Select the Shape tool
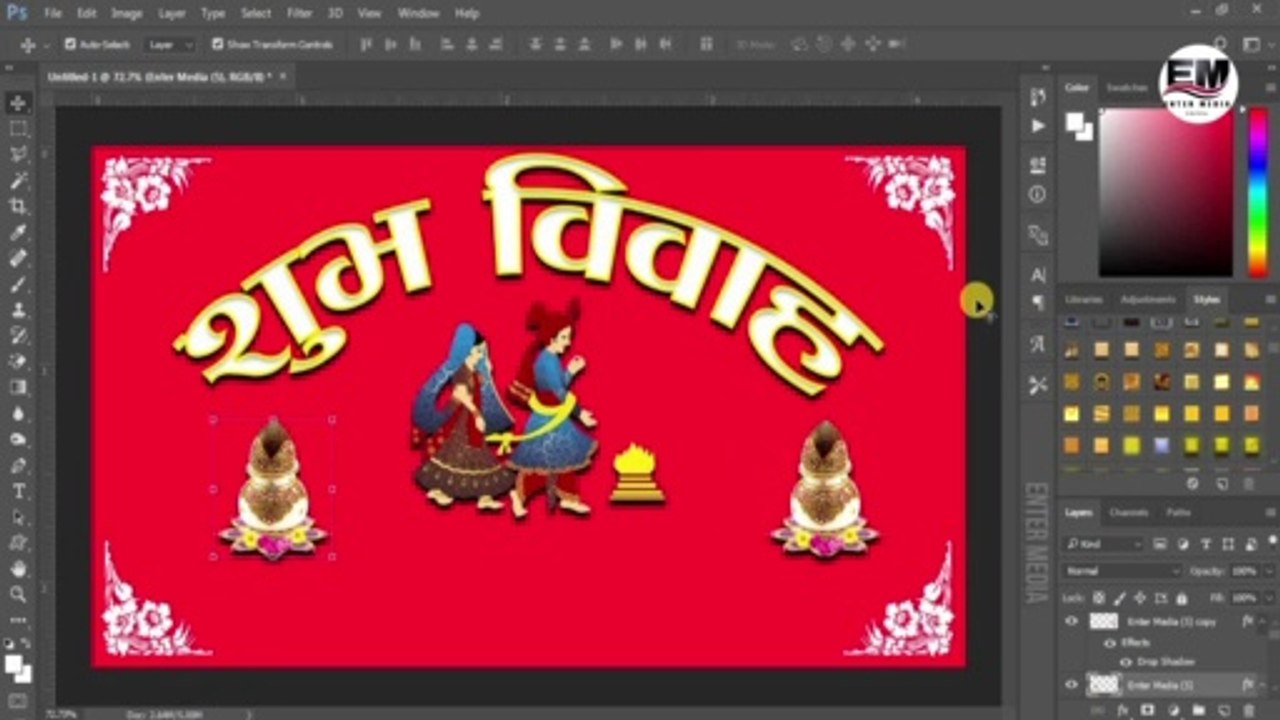The image size is (1280, 720). 18,543
